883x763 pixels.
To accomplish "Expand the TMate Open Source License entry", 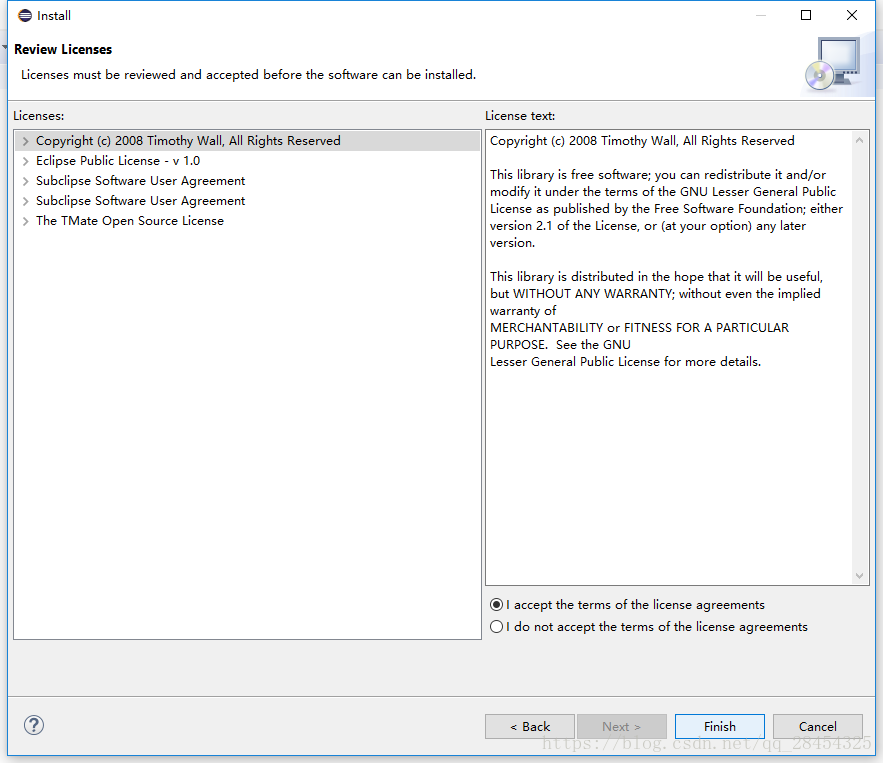I will coord(25,221).
